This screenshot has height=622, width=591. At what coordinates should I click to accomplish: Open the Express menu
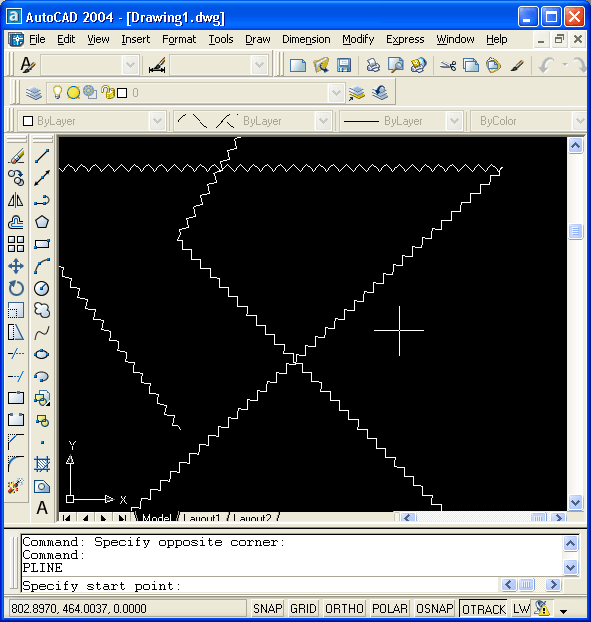click(405, 39)
